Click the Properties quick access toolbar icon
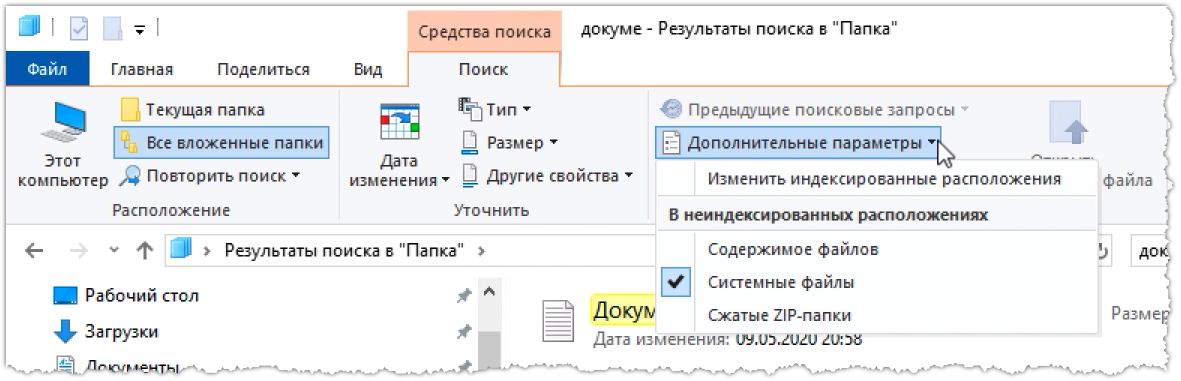 [x=79, y=29]
